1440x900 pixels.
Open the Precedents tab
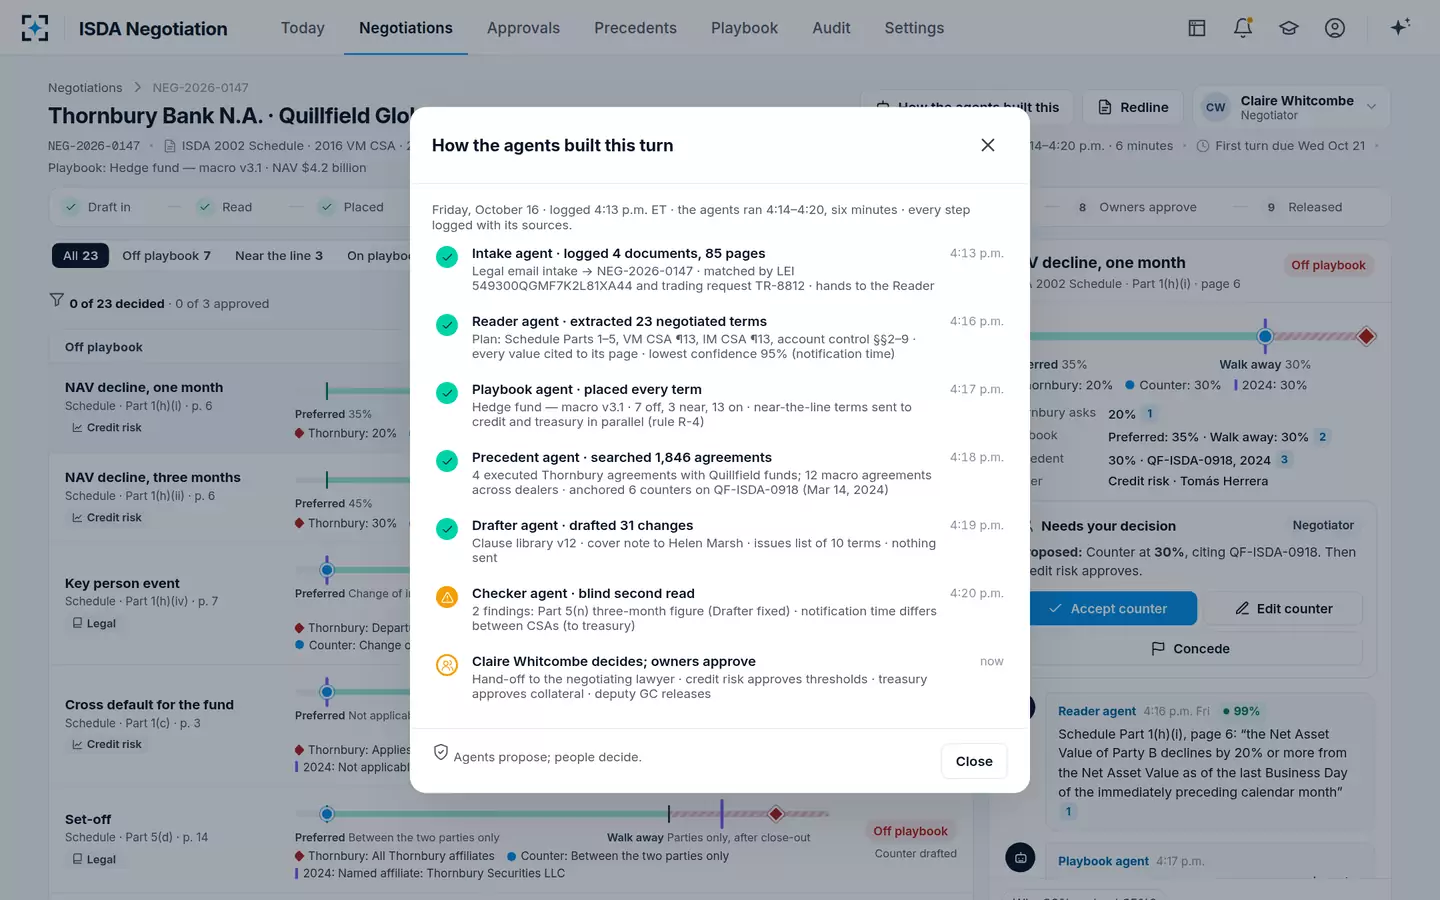pyautogui.click(x=635, y=28)
